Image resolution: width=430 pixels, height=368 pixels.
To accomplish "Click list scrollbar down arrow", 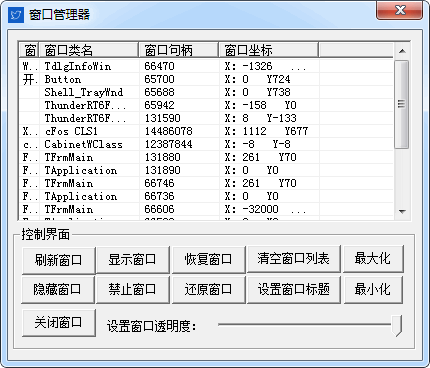I will click(402, 211).
